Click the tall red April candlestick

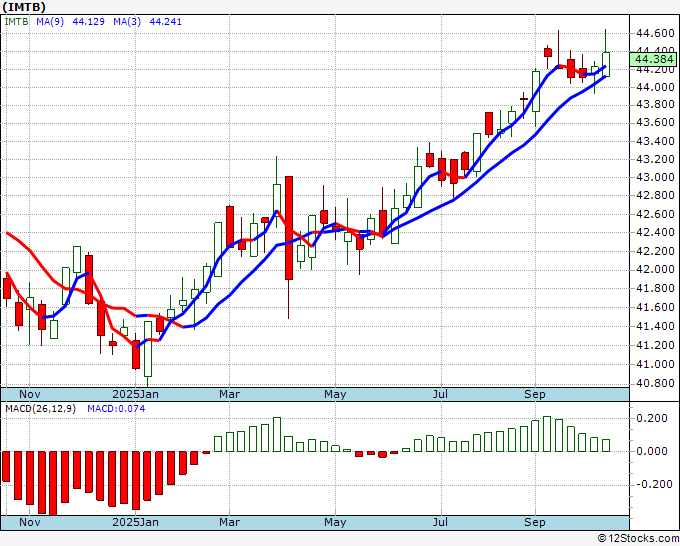point(289,228)
